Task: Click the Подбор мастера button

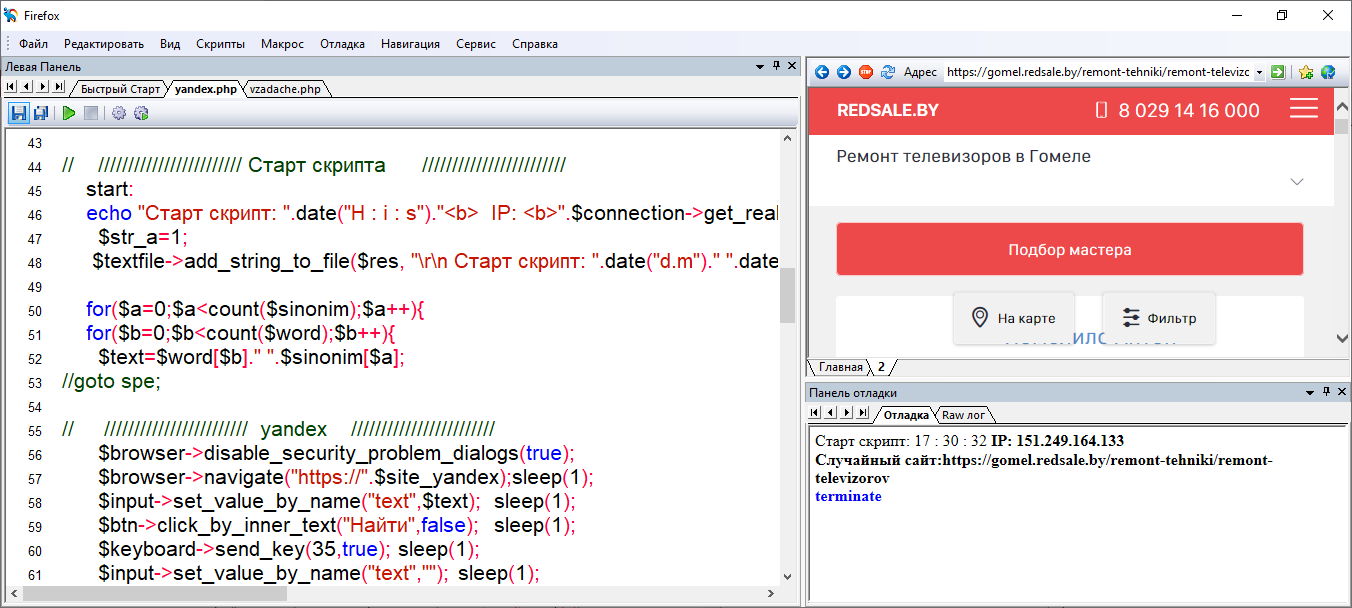Action: pos(1069,249)
